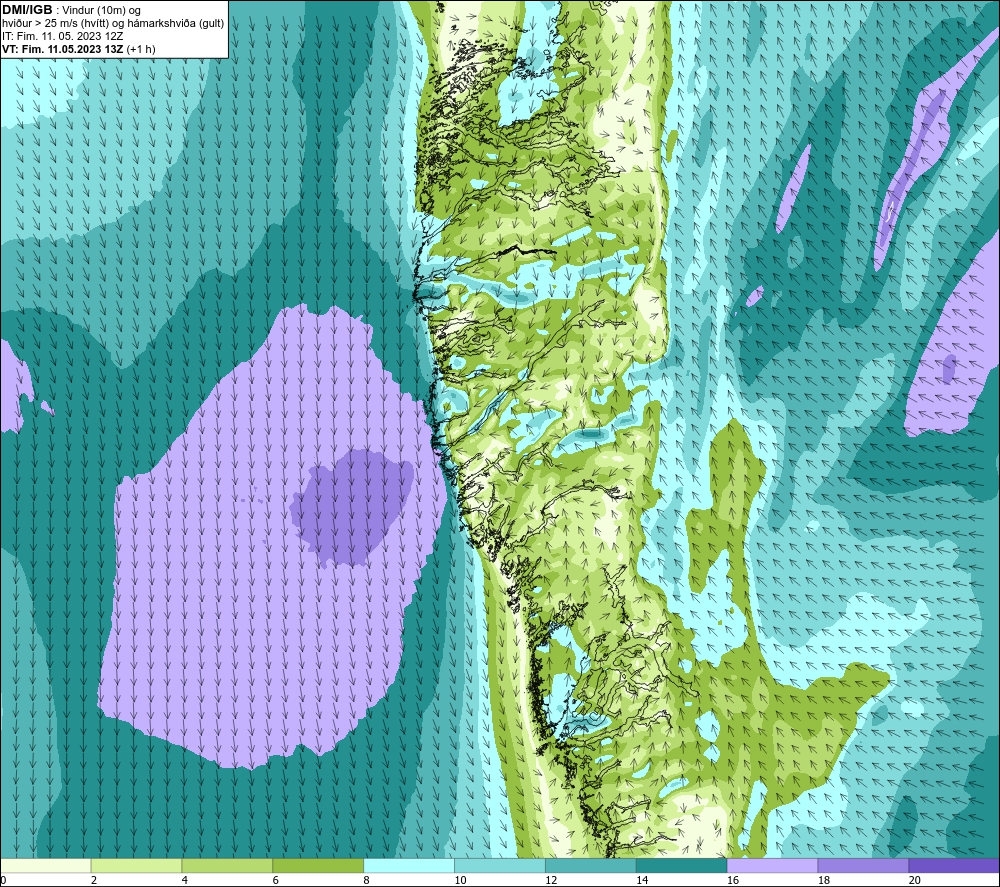Image resolution: width=1000 pixels, height=887 pixels.
Task: Click the 16-18 m/s light purple legend swatch
Action: coord(772,865)
